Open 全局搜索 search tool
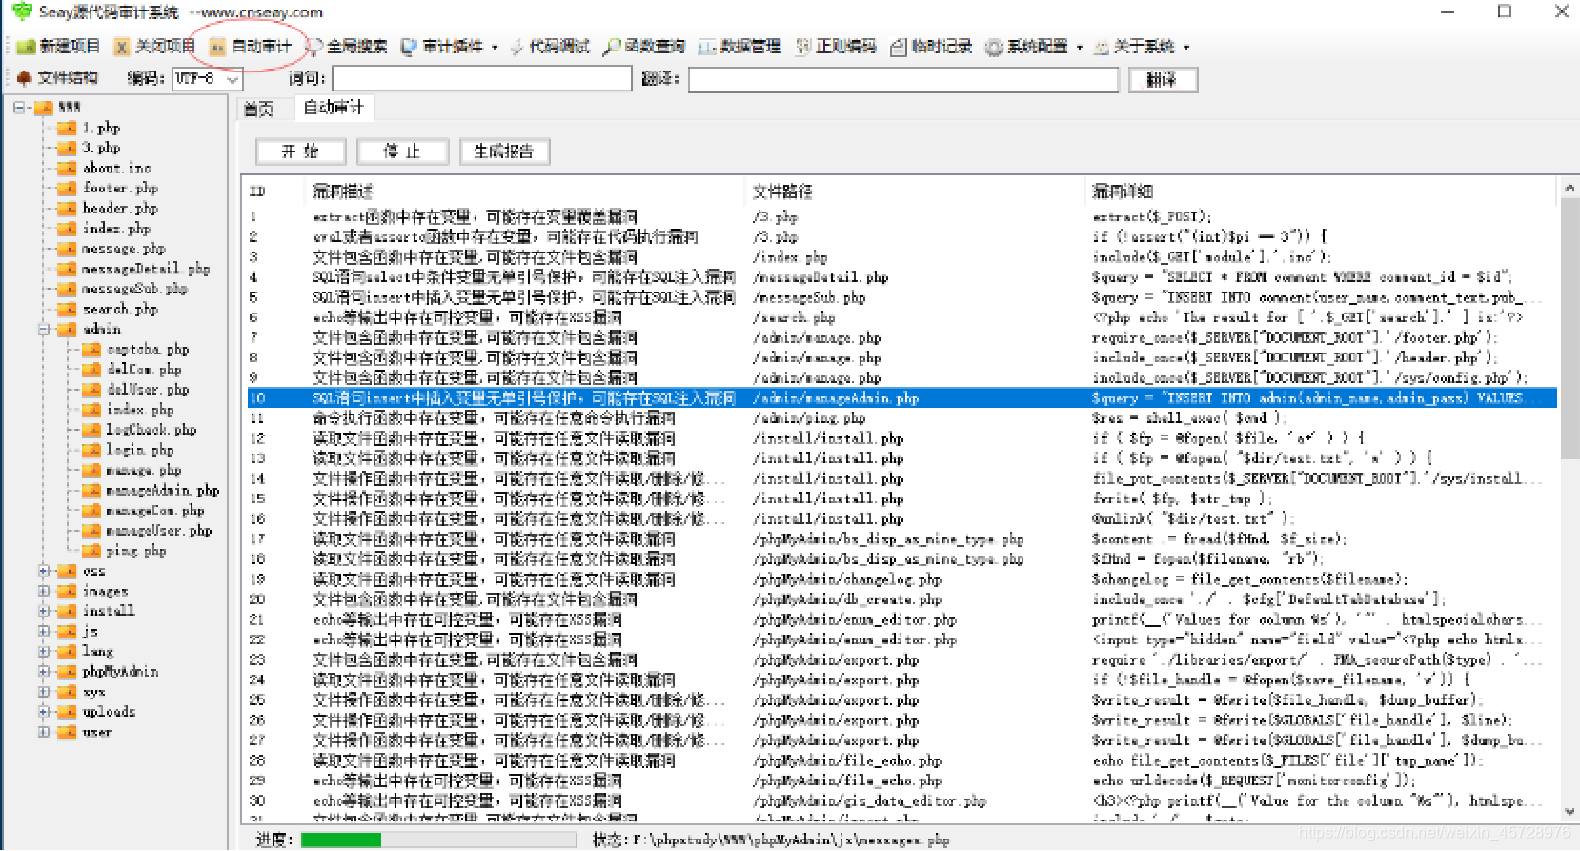The height and width of the screenshot is (851, 1580). coord(346,46)
